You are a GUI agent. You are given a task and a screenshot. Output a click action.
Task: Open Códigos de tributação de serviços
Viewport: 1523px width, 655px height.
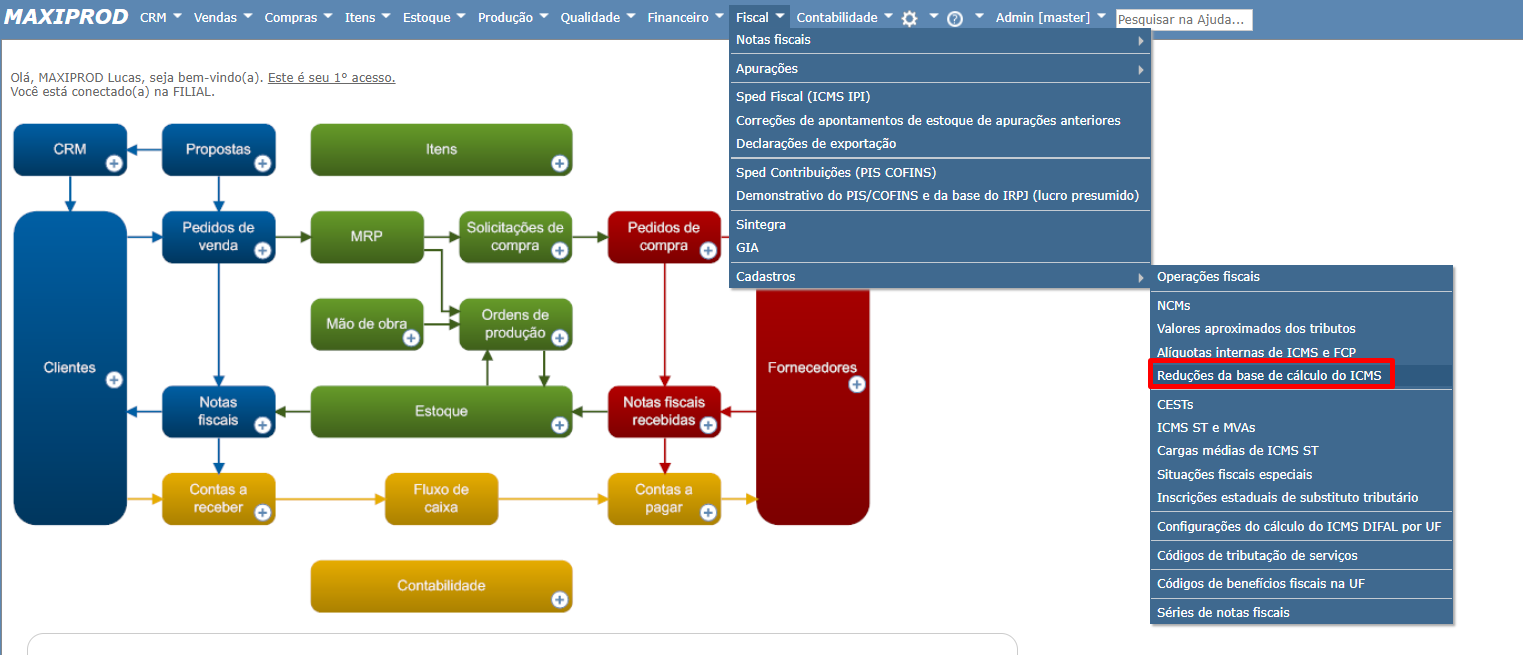[1301, 555]
